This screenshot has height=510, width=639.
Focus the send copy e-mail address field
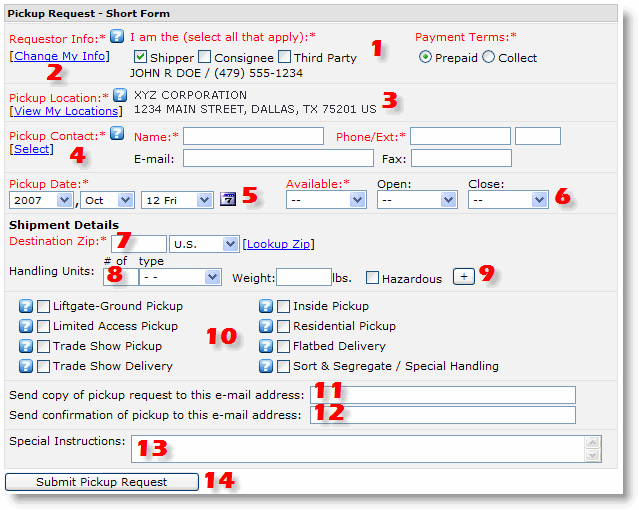(443, 395)
